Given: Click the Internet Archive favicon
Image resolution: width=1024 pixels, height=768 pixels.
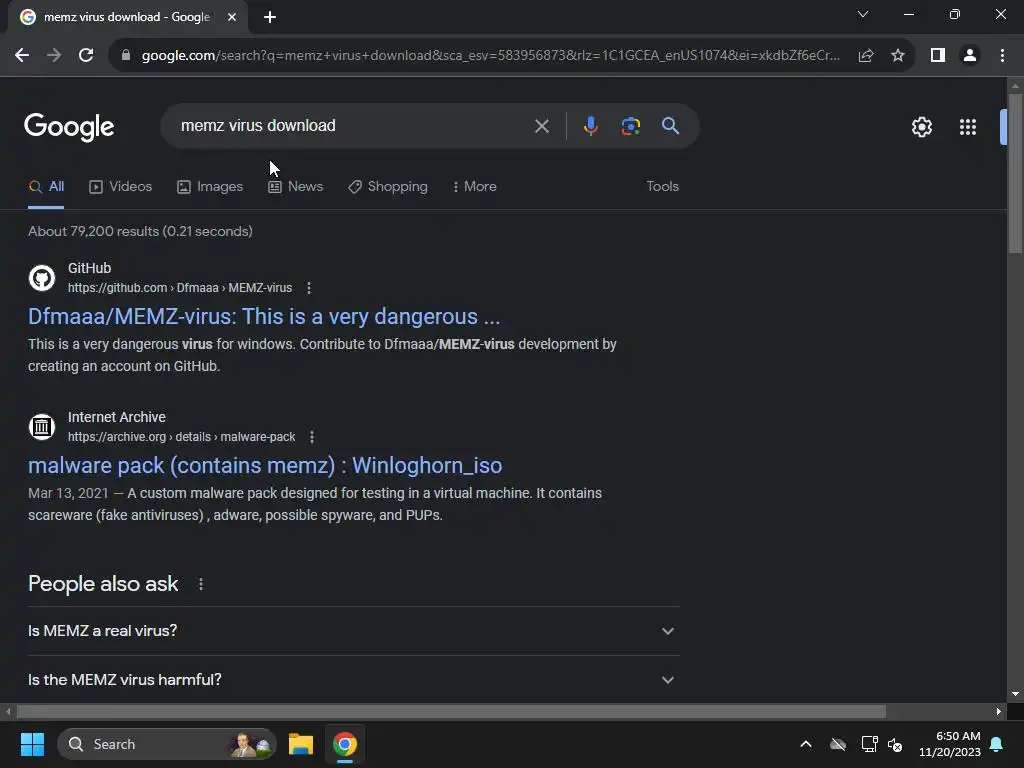Looking at the screenshot, I should (x=42, y=427).
